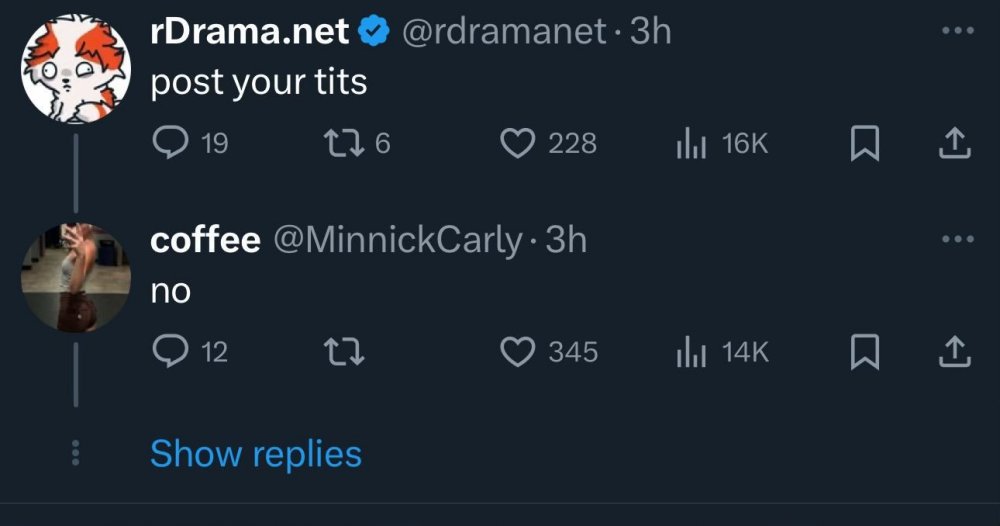Open more options for rDrama.net tweet
Viewport: 1000px width, 526px height.
[x=956, y=30]
